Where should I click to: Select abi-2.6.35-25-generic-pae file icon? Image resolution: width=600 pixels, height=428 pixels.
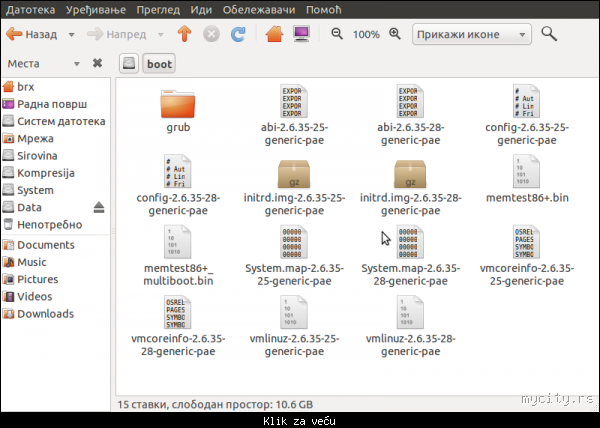294,101
